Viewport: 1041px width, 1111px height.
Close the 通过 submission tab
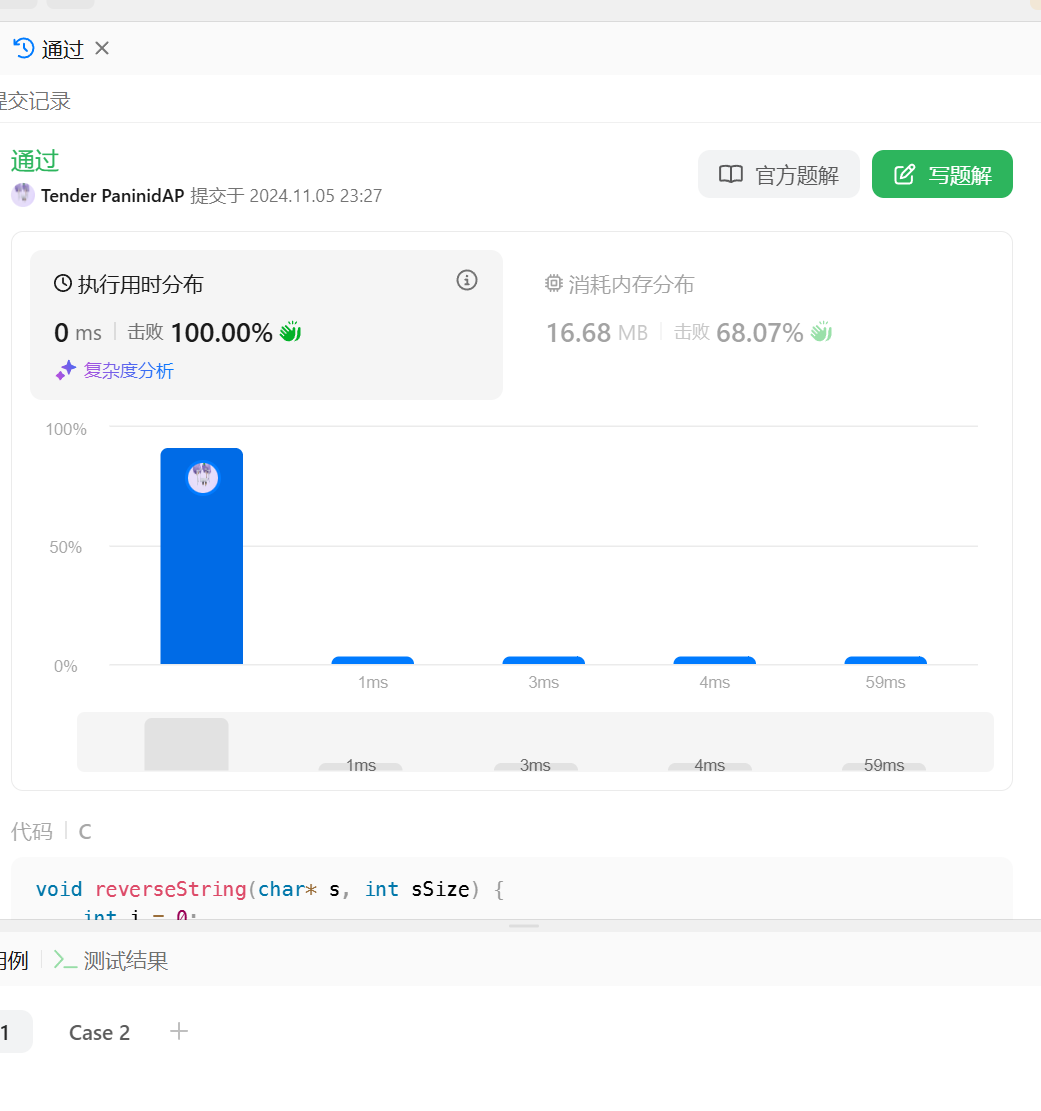pos(102,48)
